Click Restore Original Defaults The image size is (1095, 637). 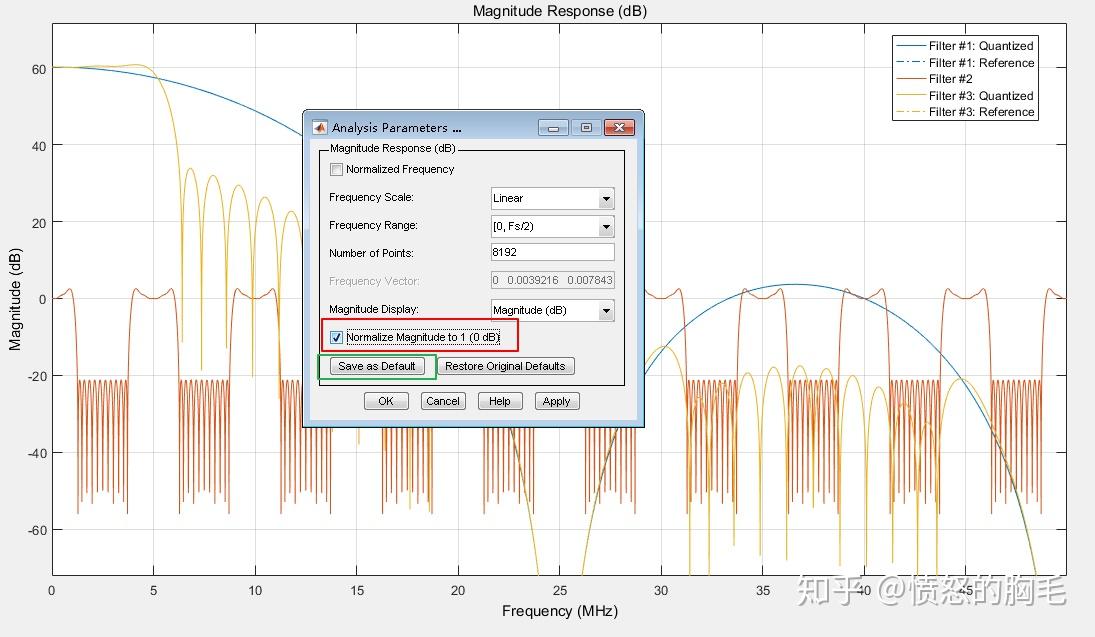(x=505, y=366)
